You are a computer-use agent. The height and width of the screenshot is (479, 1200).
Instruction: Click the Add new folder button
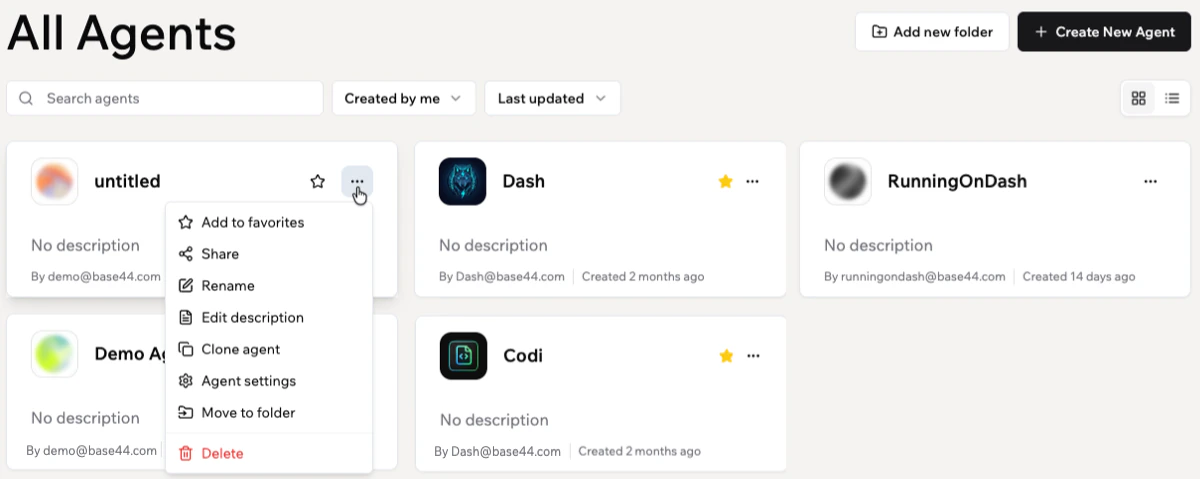[x=932, y=32]
